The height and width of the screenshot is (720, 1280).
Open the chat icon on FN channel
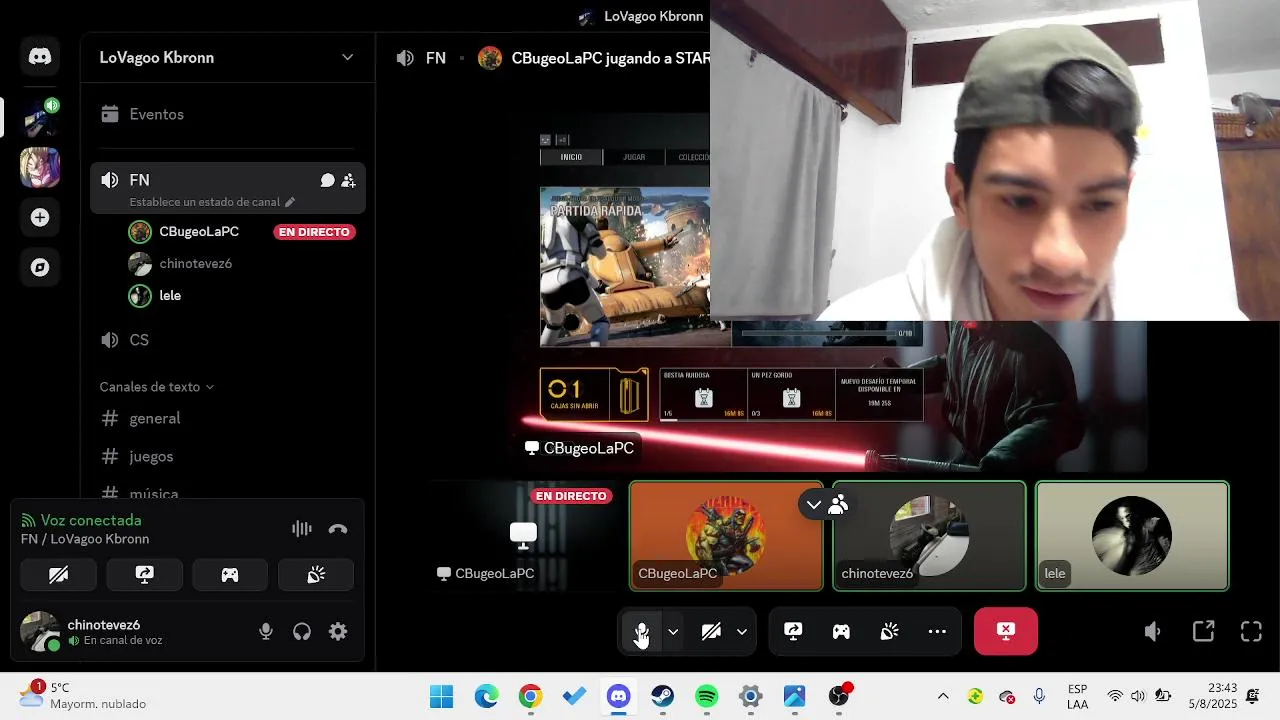click(327, 180)
